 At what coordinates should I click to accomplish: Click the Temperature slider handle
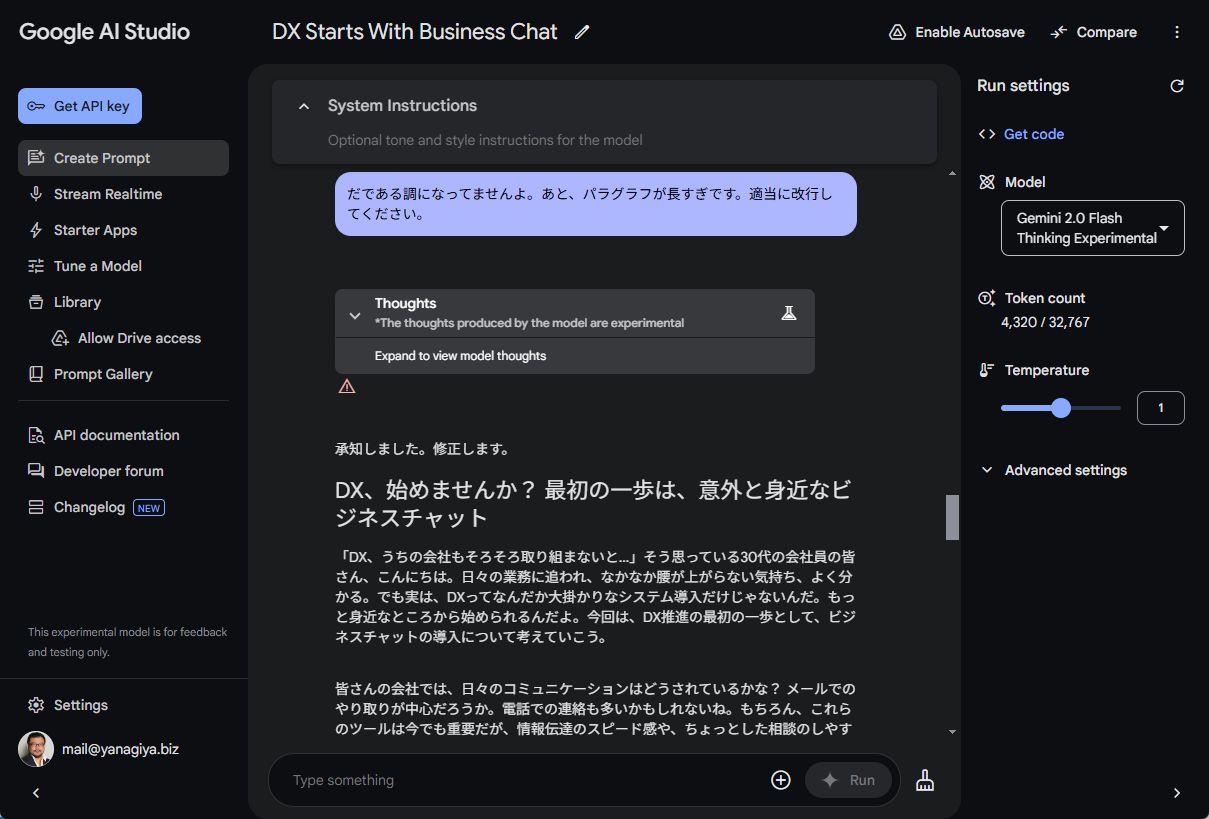click(1061, 408)
